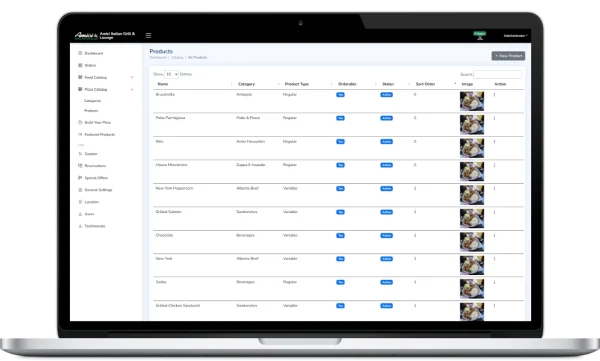The height and width of the screenshot is (361, 600).
Task: Sort table by Name column
Action: (163, 84)
